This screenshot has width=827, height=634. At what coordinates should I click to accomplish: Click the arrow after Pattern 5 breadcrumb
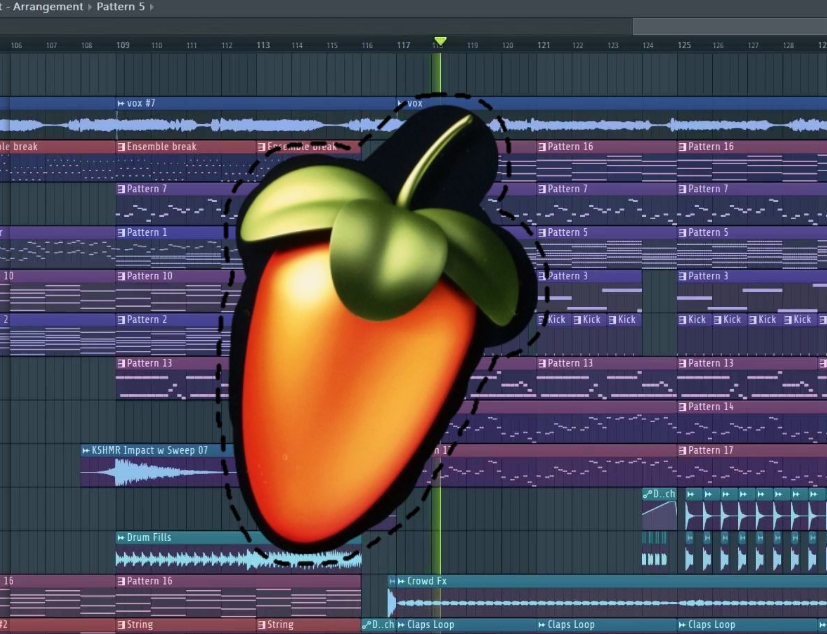(x=152, y=7)
